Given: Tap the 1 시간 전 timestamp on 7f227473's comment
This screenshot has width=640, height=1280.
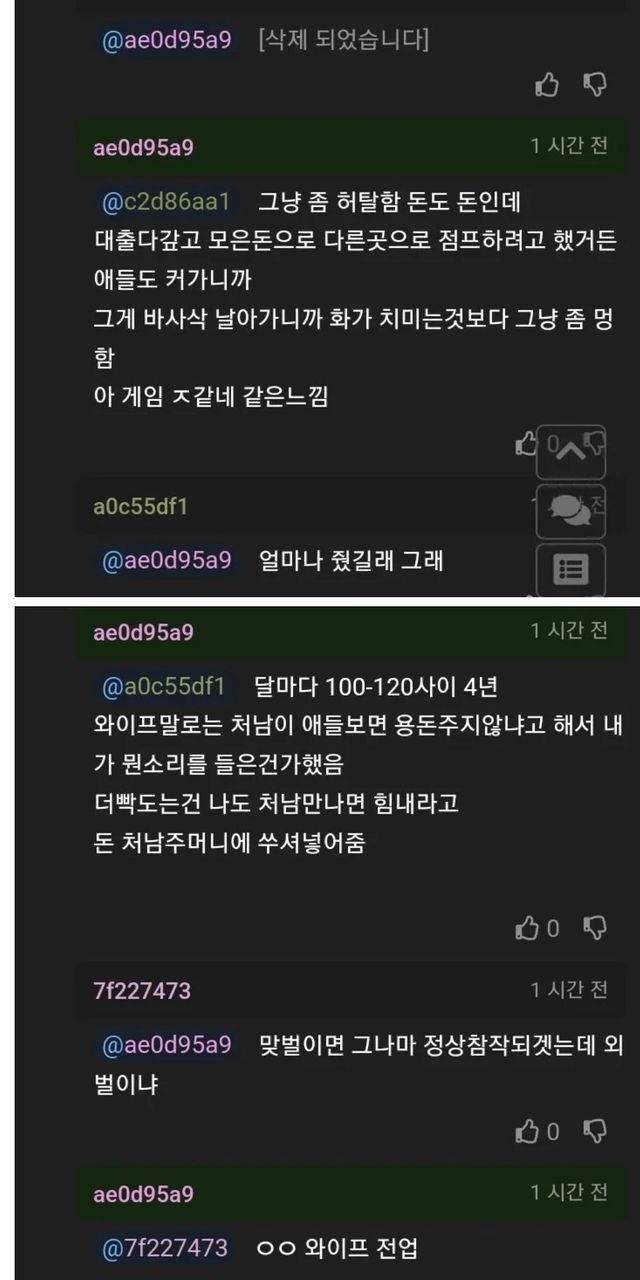Looking at the screenshot, I should pyautogui.click(x=569, y=990).
